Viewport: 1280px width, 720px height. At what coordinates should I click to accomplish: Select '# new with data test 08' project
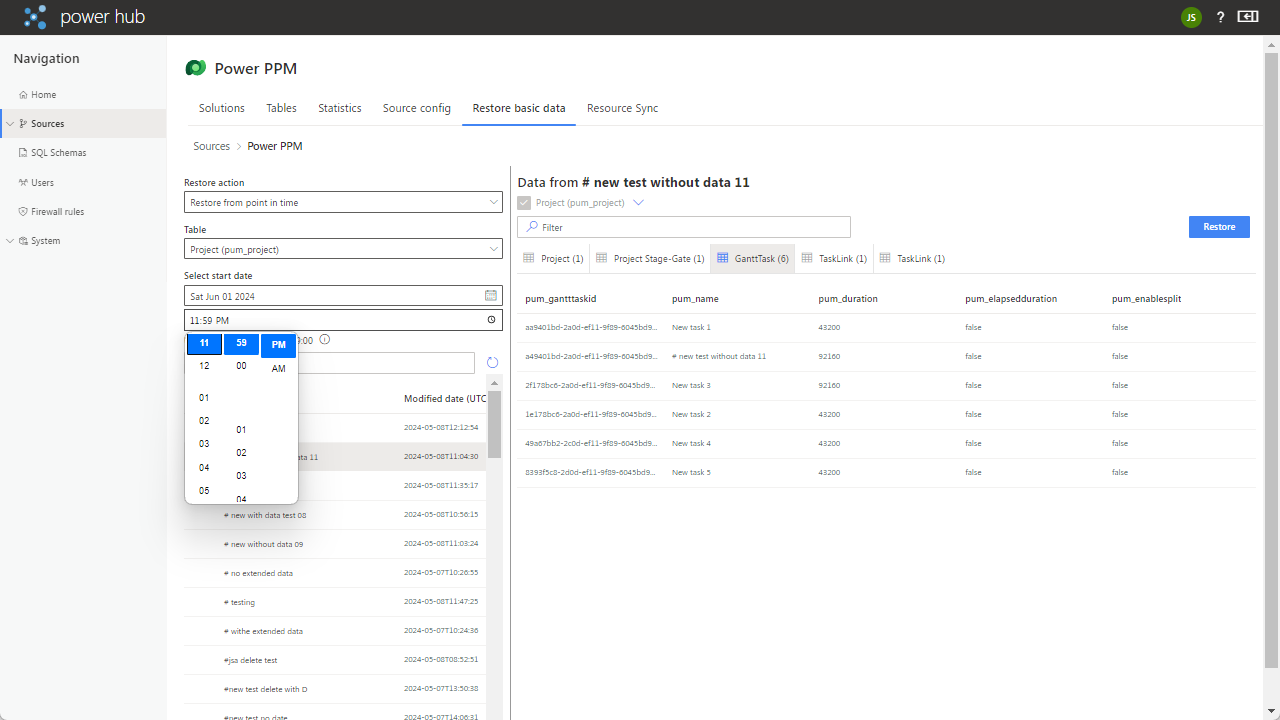(x=335, y=515)
